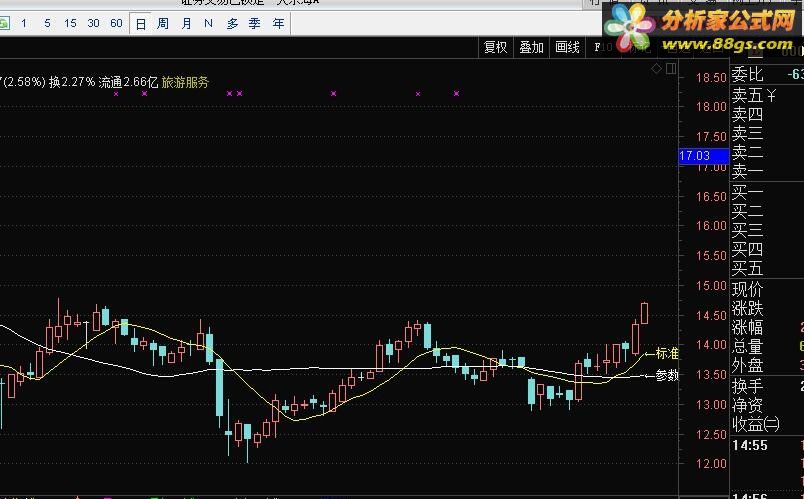The height and width of the screenshot is (499, 804).
Task: Select the yearly (年) K-line tab
Action: pyautogui.click(x=278, y=24)
